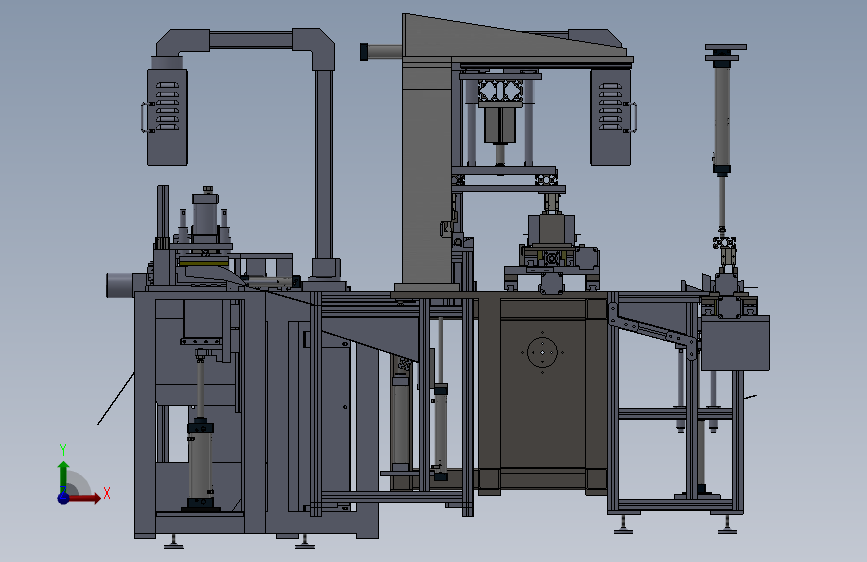Screen dimensions: 867x562
Task: Select the right vented exhaust hood under the canopy
Action: 610,117
